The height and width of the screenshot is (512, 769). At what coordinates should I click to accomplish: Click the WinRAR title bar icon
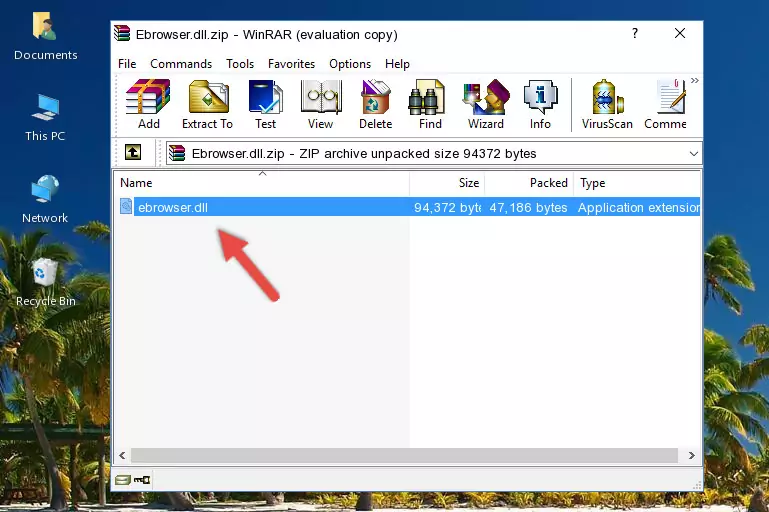(x=122, y=34)
